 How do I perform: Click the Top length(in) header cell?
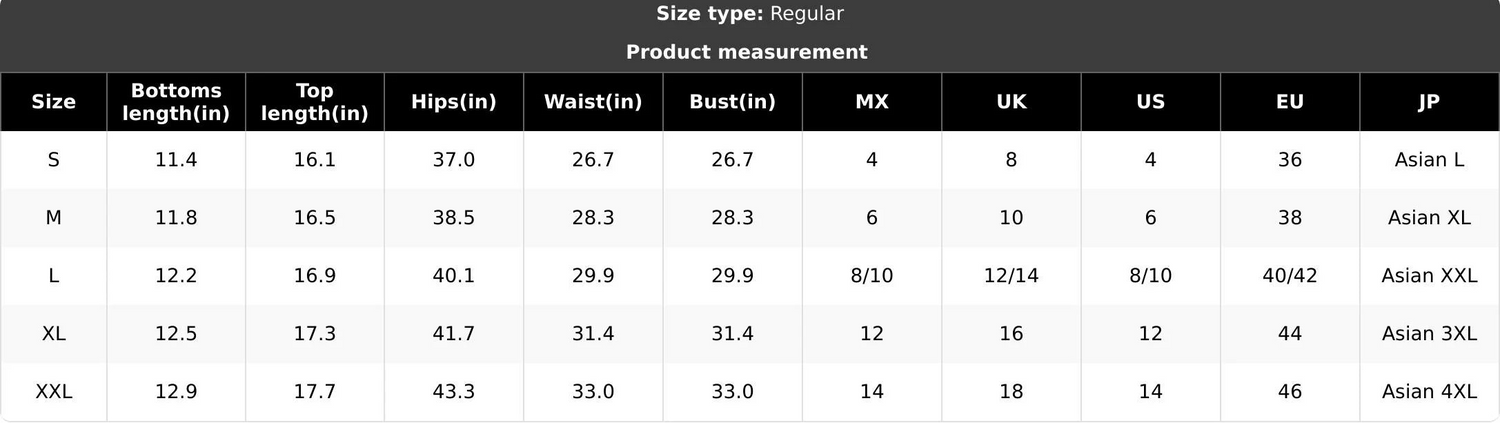pyautogui.click(x=315, y=102)
